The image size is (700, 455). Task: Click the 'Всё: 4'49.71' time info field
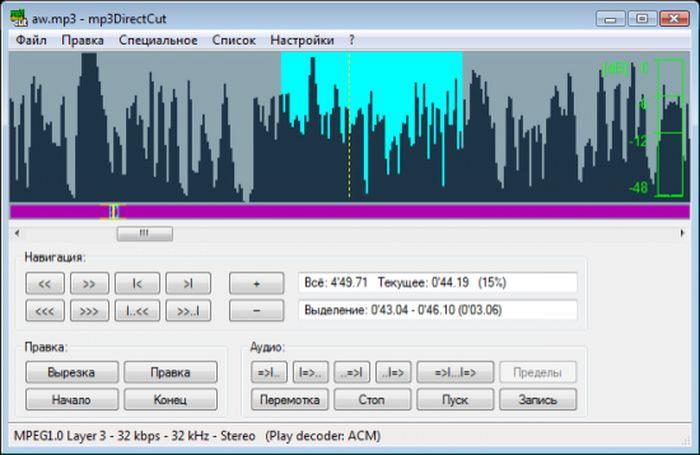tap(438, 283)
